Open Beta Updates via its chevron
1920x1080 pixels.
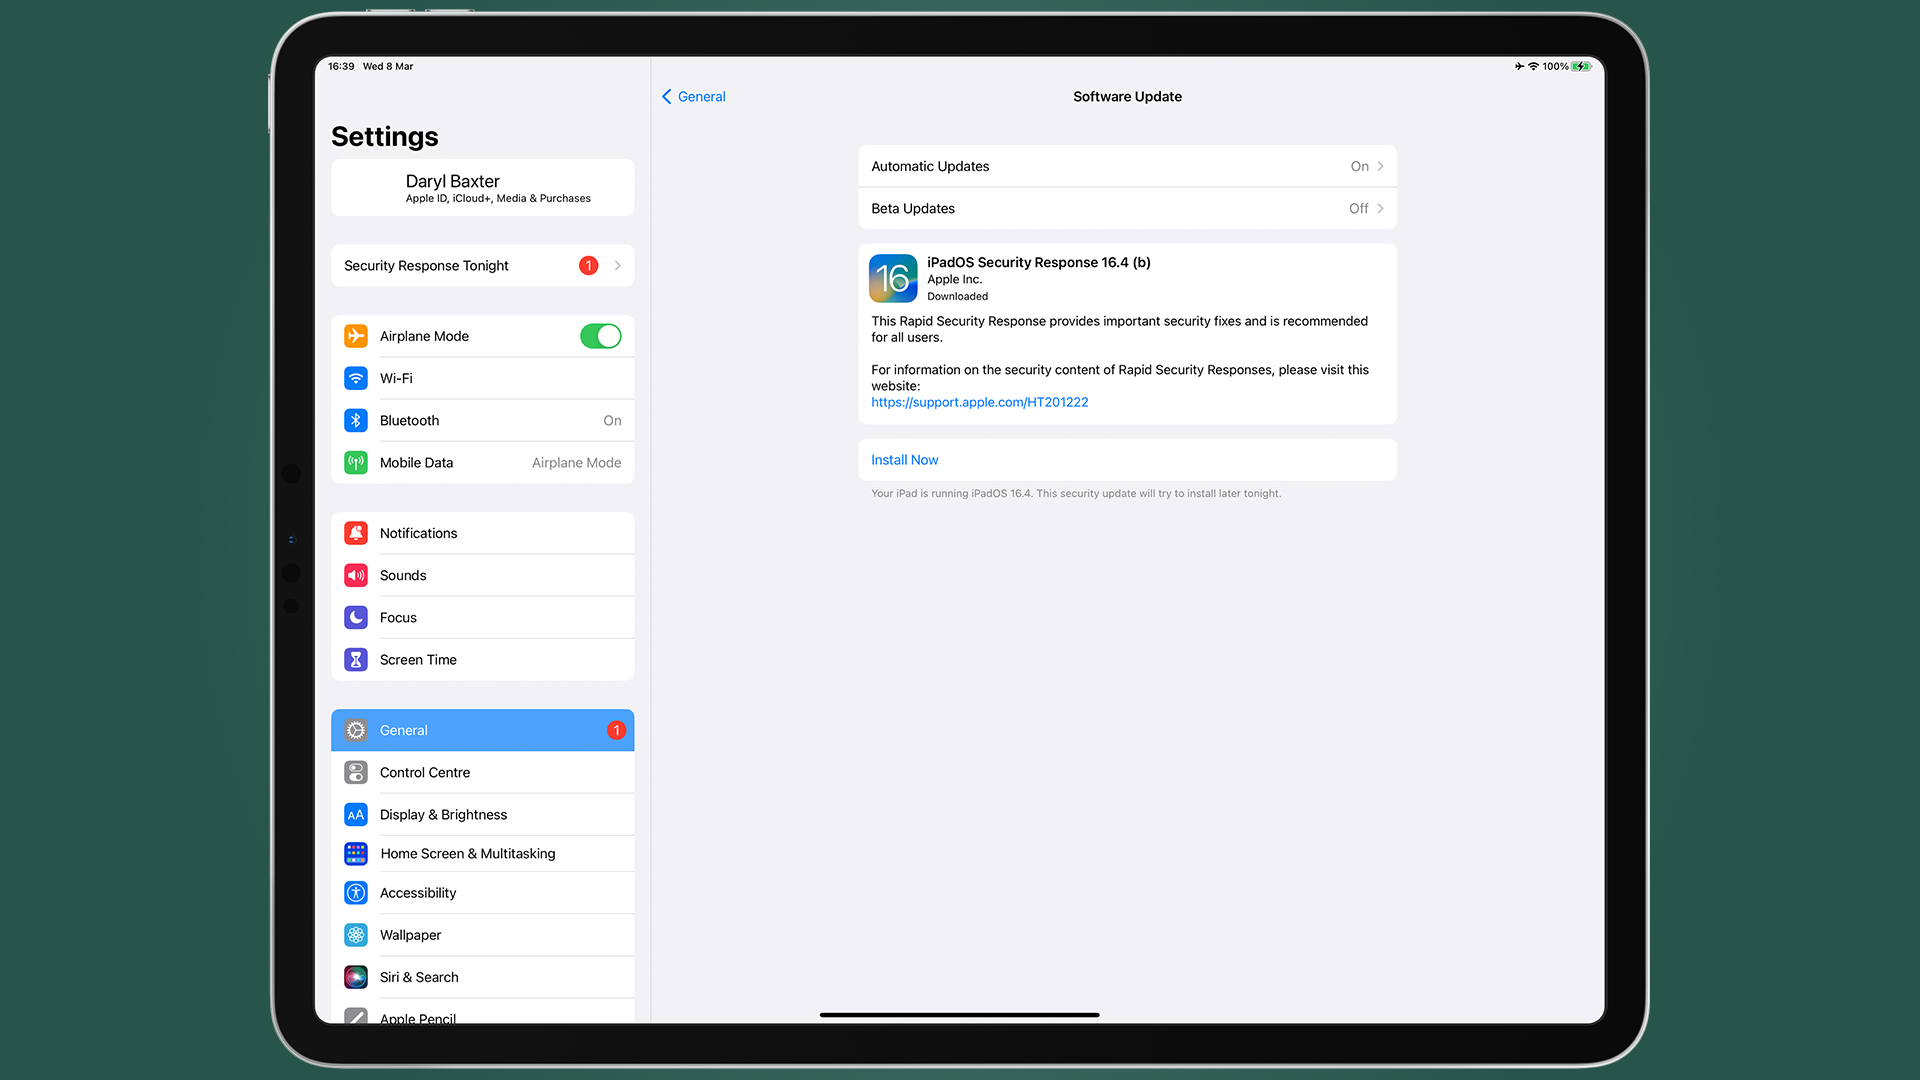pyautogui.click(x=1380, y=208)
